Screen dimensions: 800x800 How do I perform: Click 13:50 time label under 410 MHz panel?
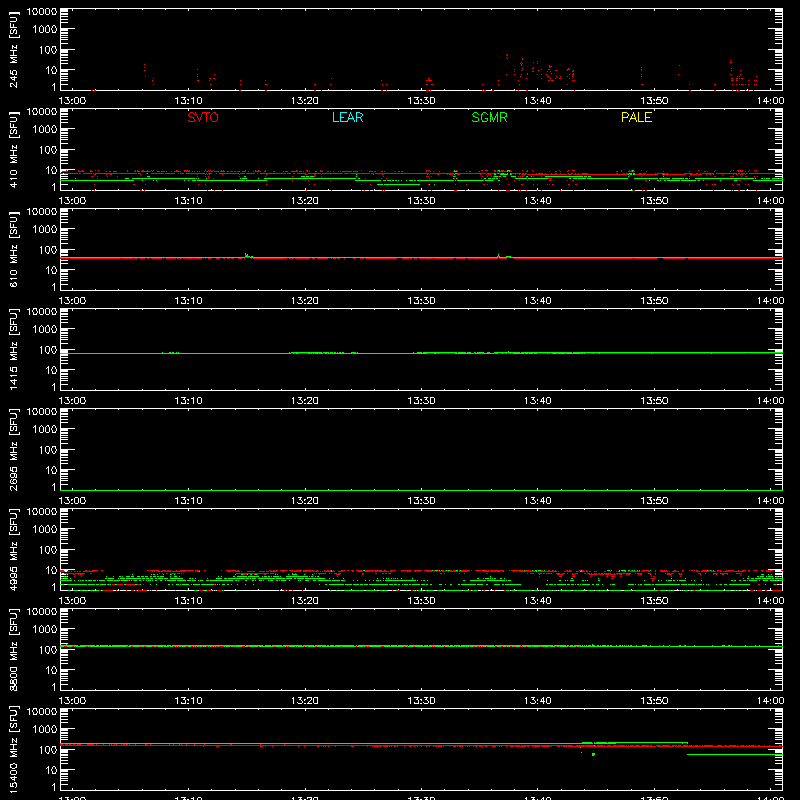(654, 201)
